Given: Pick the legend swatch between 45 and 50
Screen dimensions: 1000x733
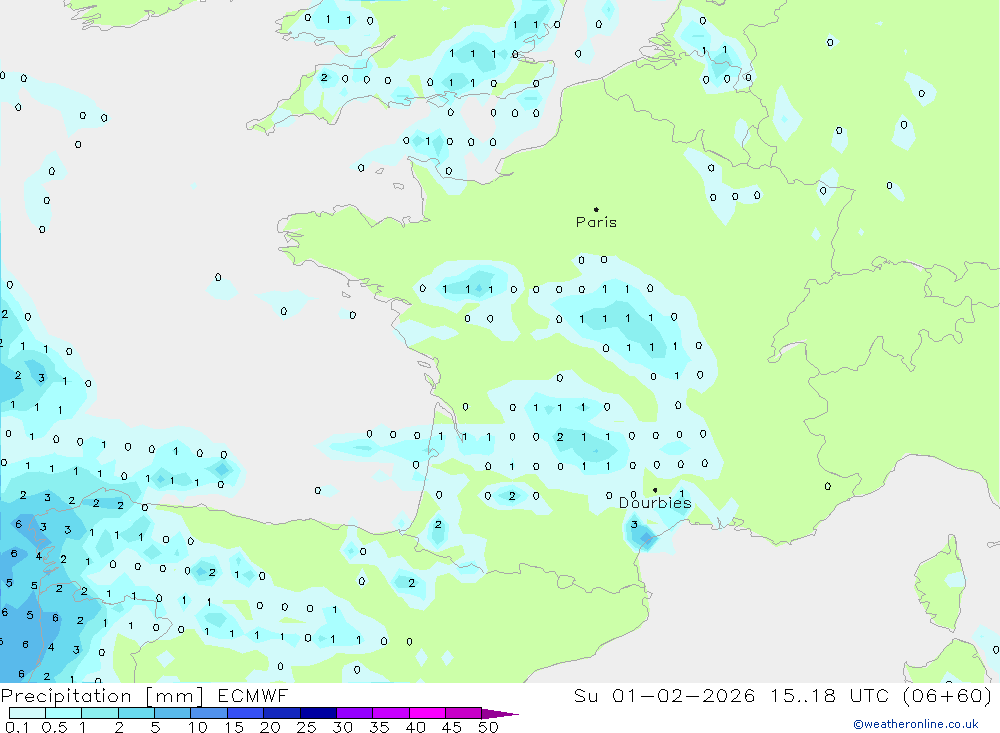Looking at the screenshot, I should click(464, 713).
